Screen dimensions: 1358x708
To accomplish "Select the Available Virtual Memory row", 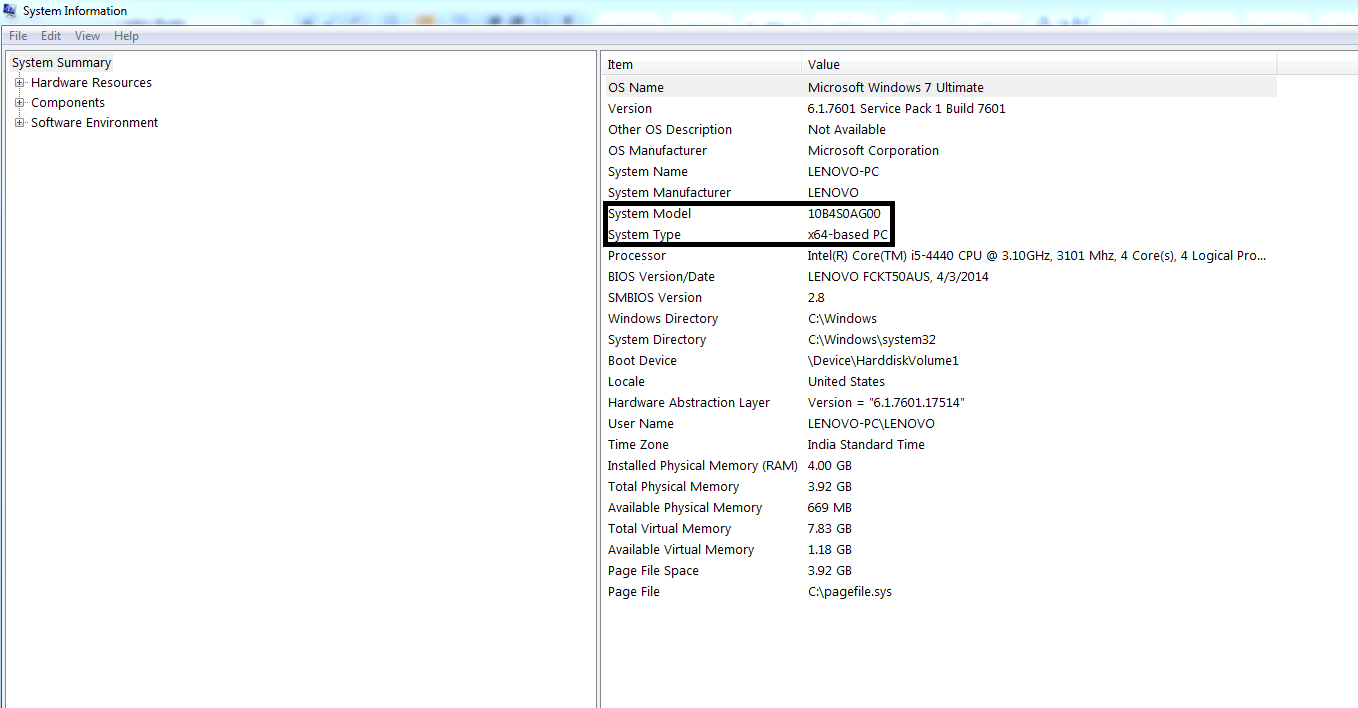I will [940, 550].
